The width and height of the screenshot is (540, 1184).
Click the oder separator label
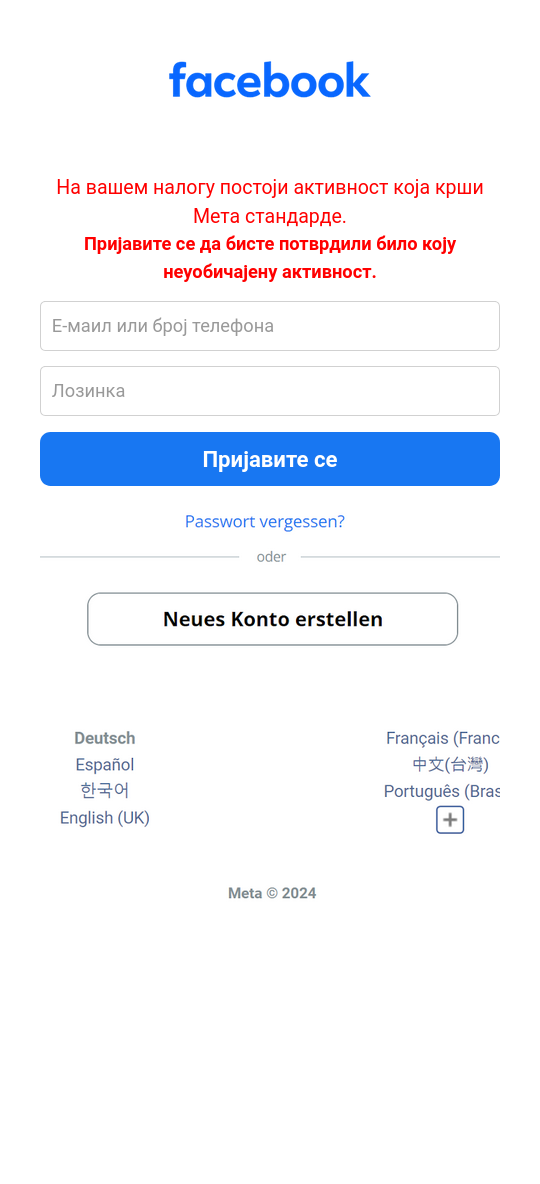tap(271, 557)
